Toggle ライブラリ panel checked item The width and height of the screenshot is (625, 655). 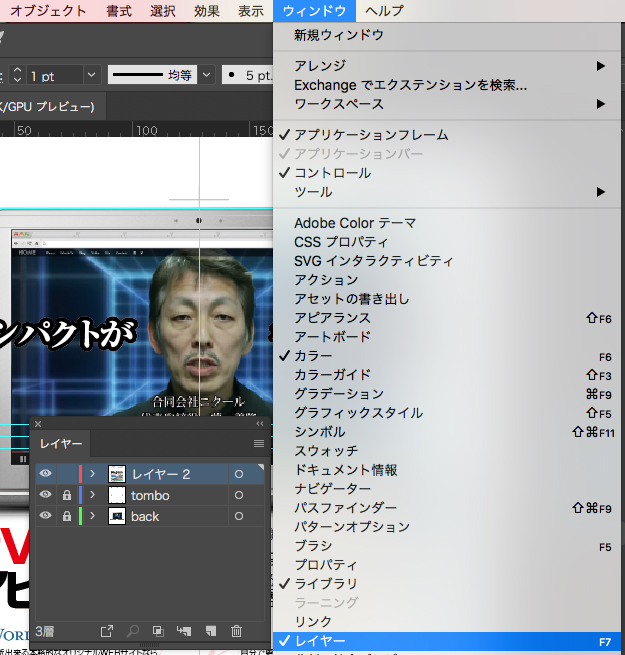point(447,584)
